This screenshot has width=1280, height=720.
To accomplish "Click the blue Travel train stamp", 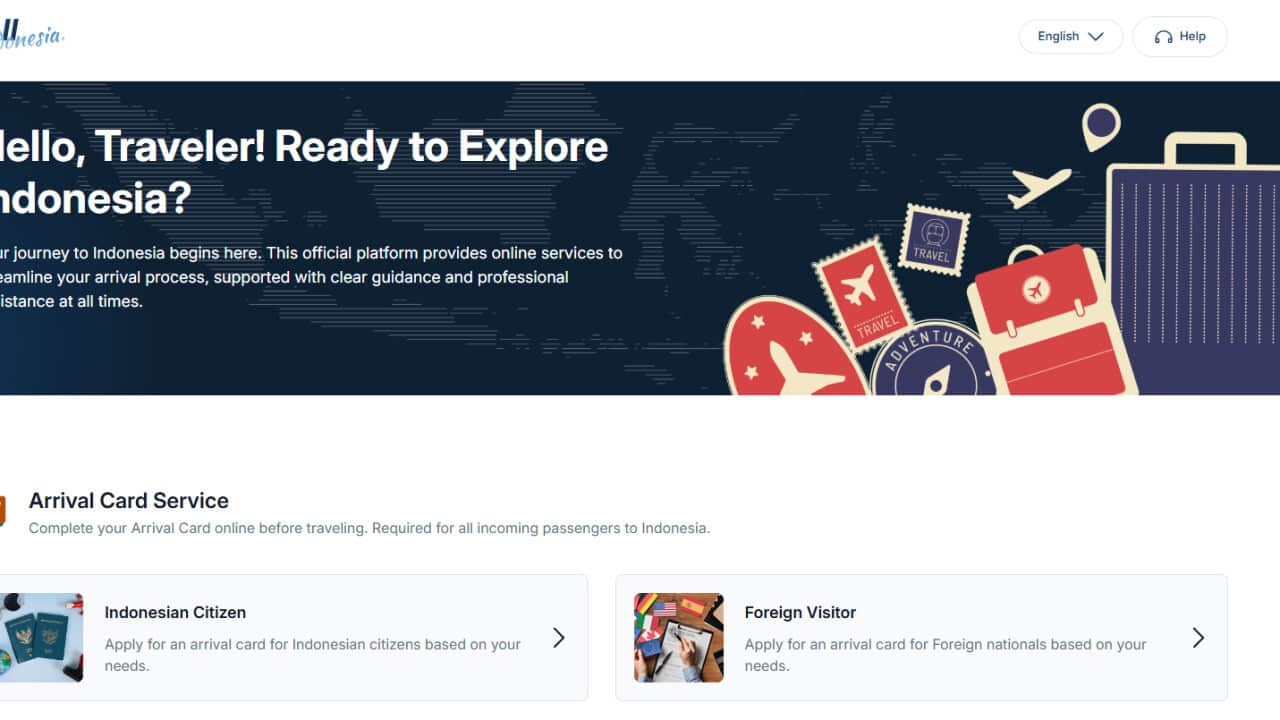I will tap(934, 240).
